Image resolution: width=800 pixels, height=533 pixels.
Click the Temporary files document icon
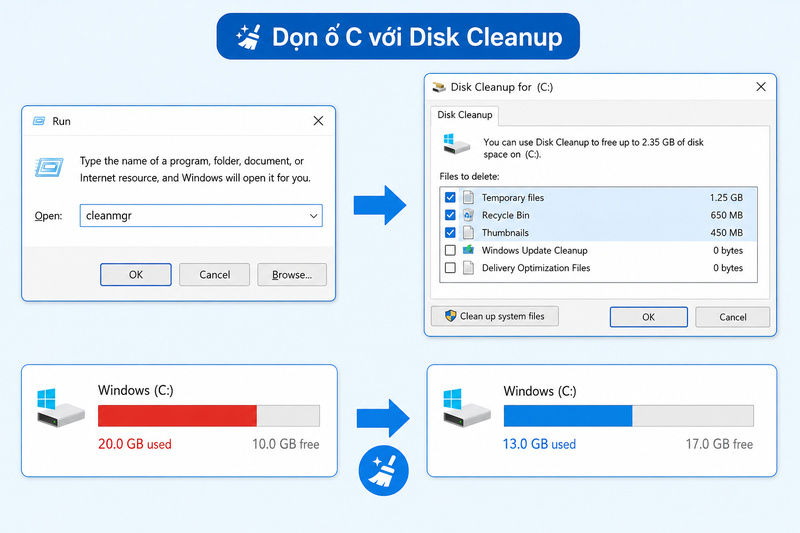pos(468,197)
